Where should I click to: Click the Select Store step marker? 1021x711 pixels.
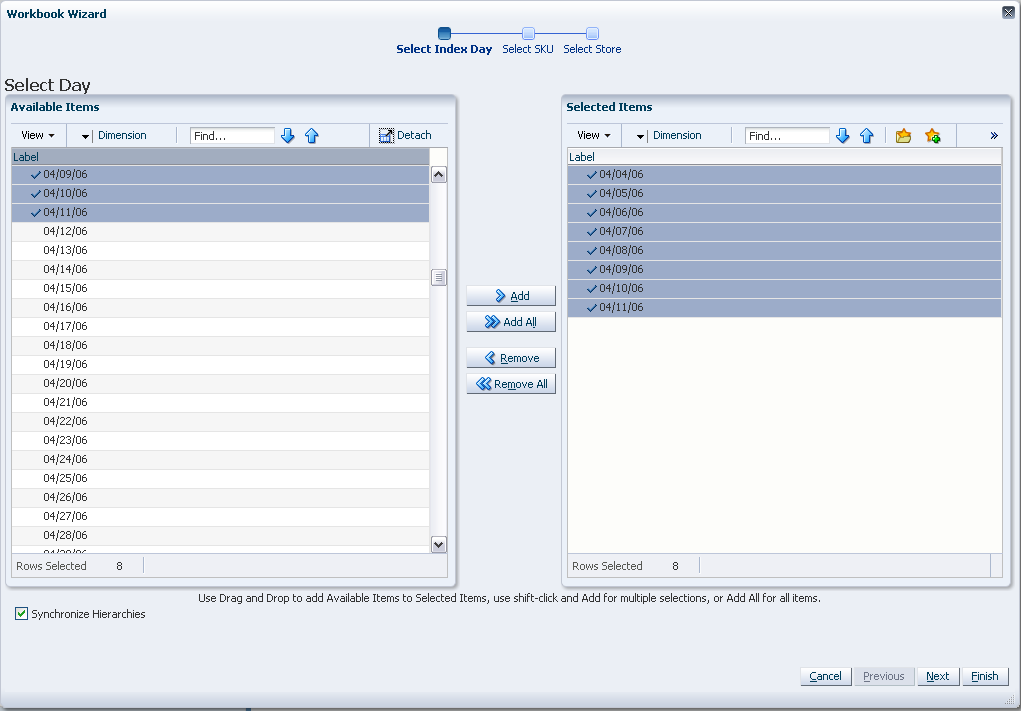593,33
